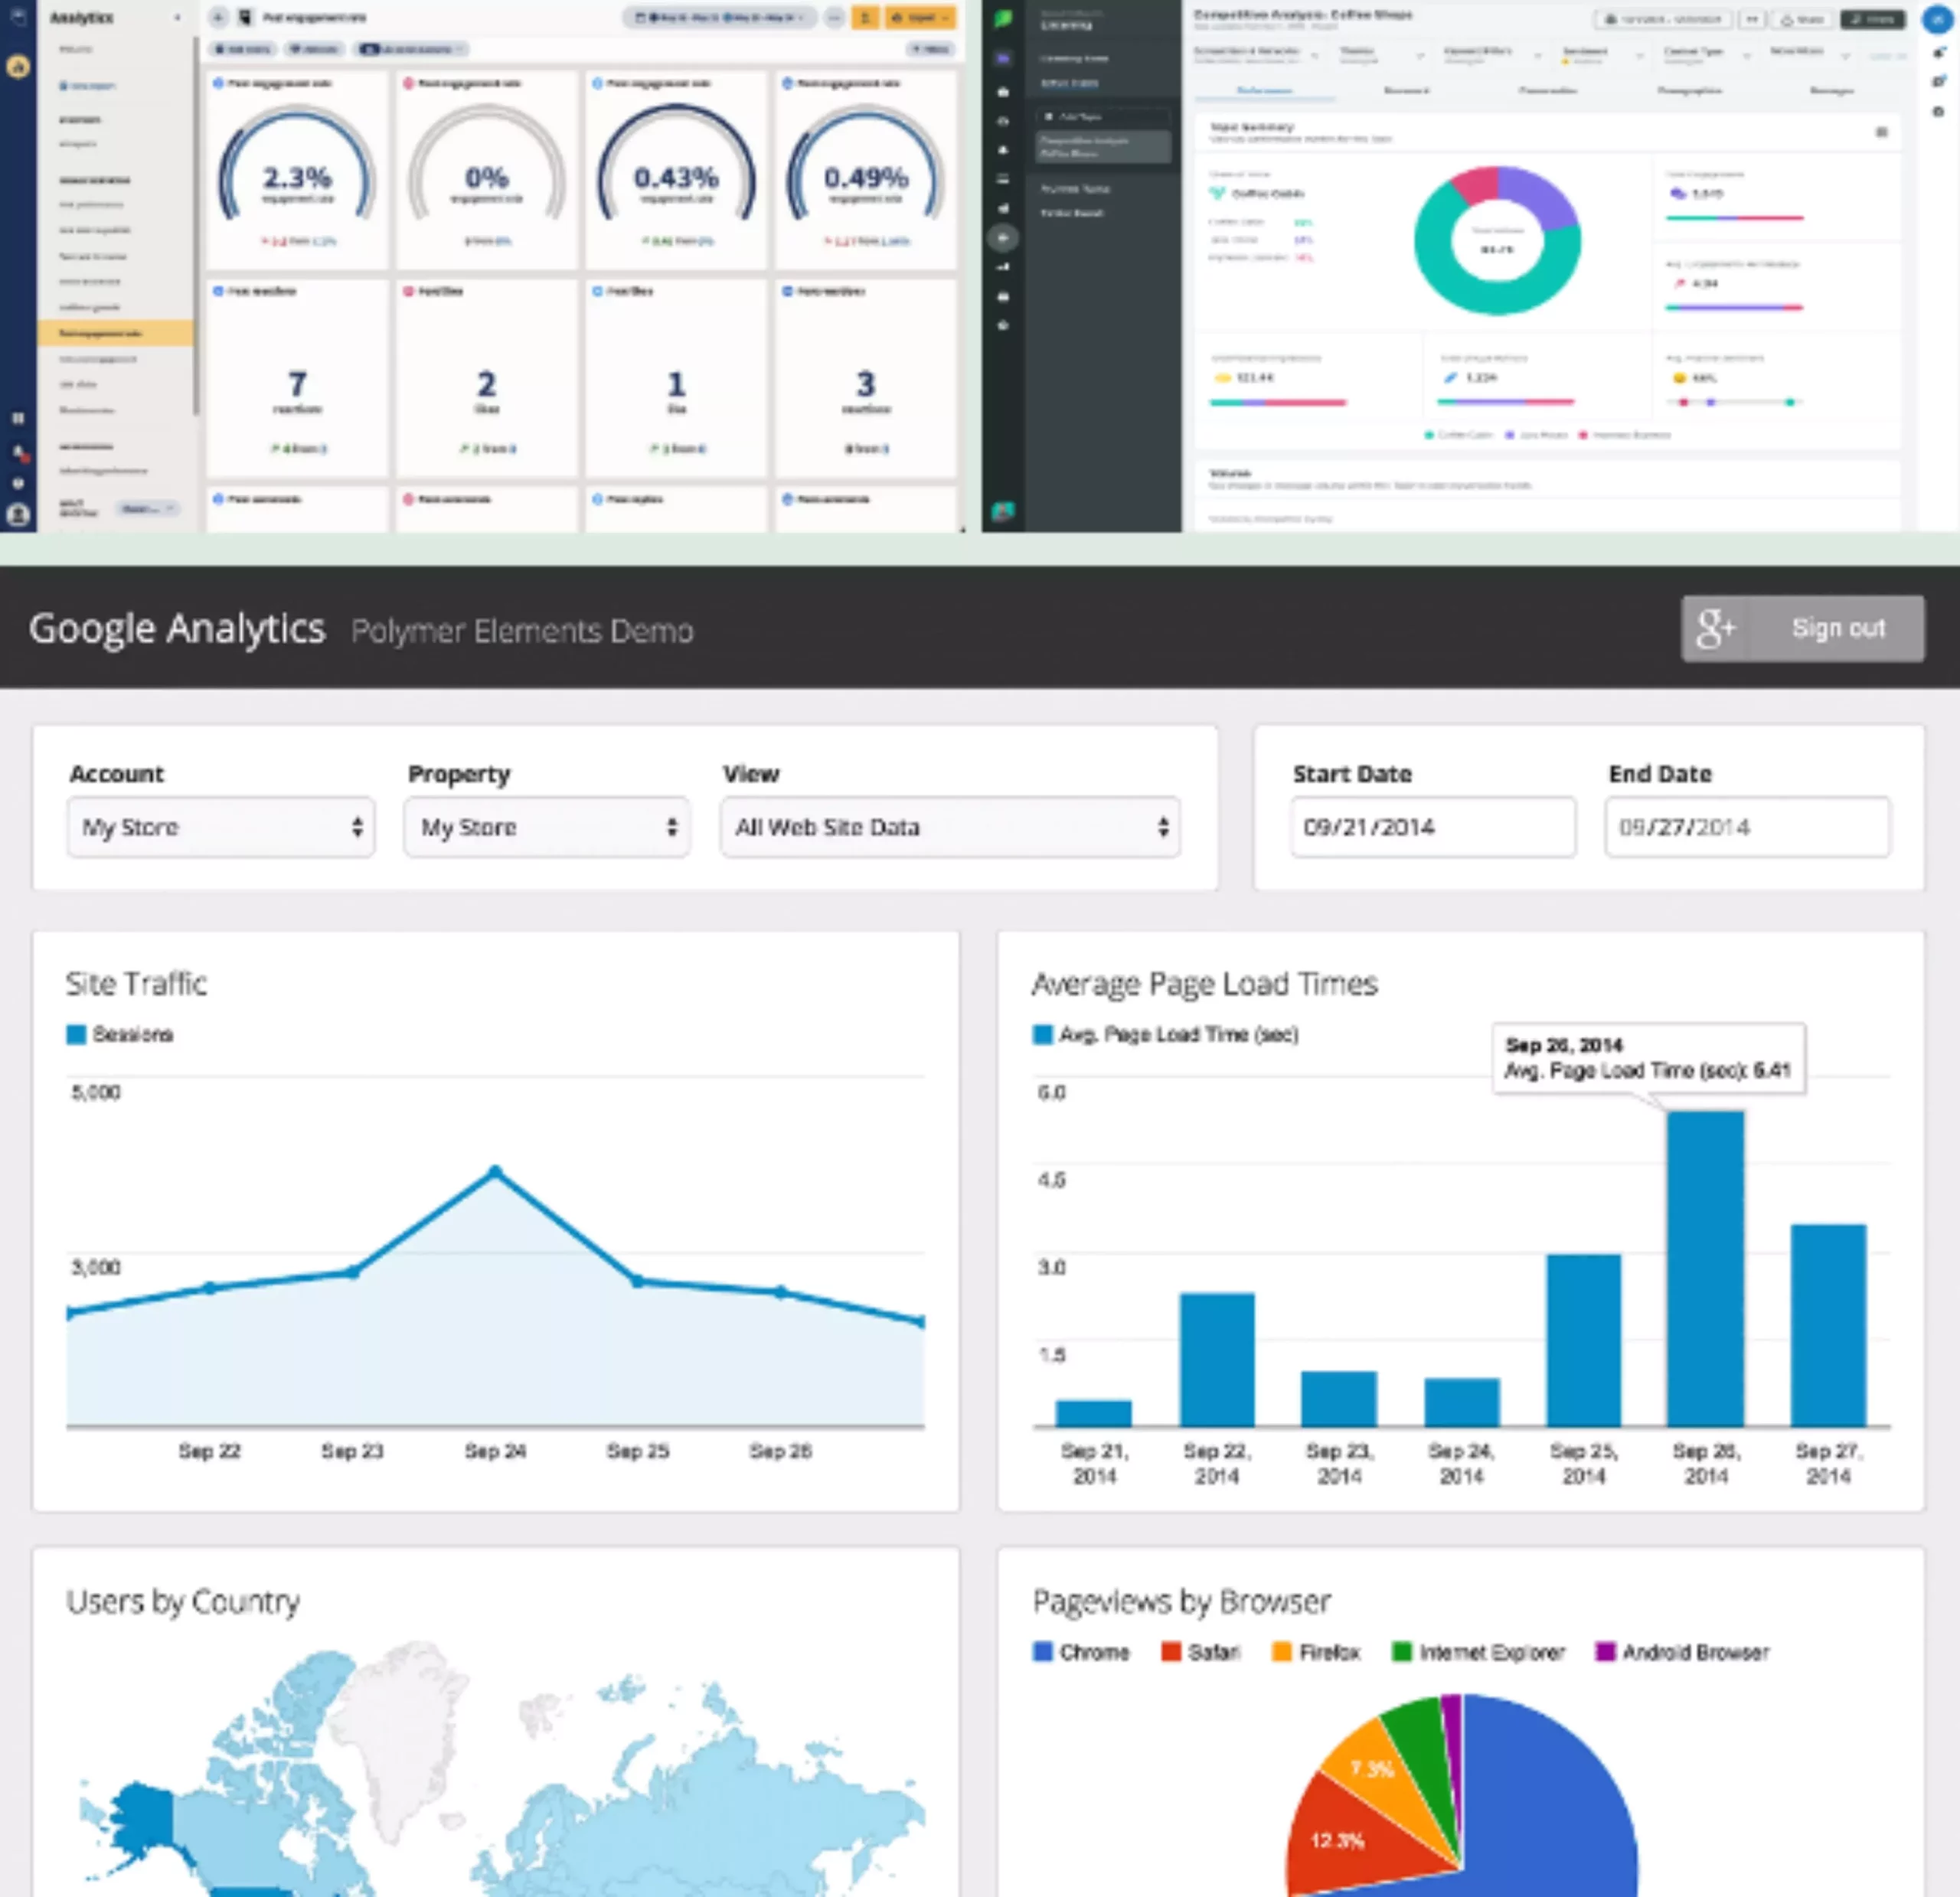Open the Property dropdown showing My Store

[547, 827]
